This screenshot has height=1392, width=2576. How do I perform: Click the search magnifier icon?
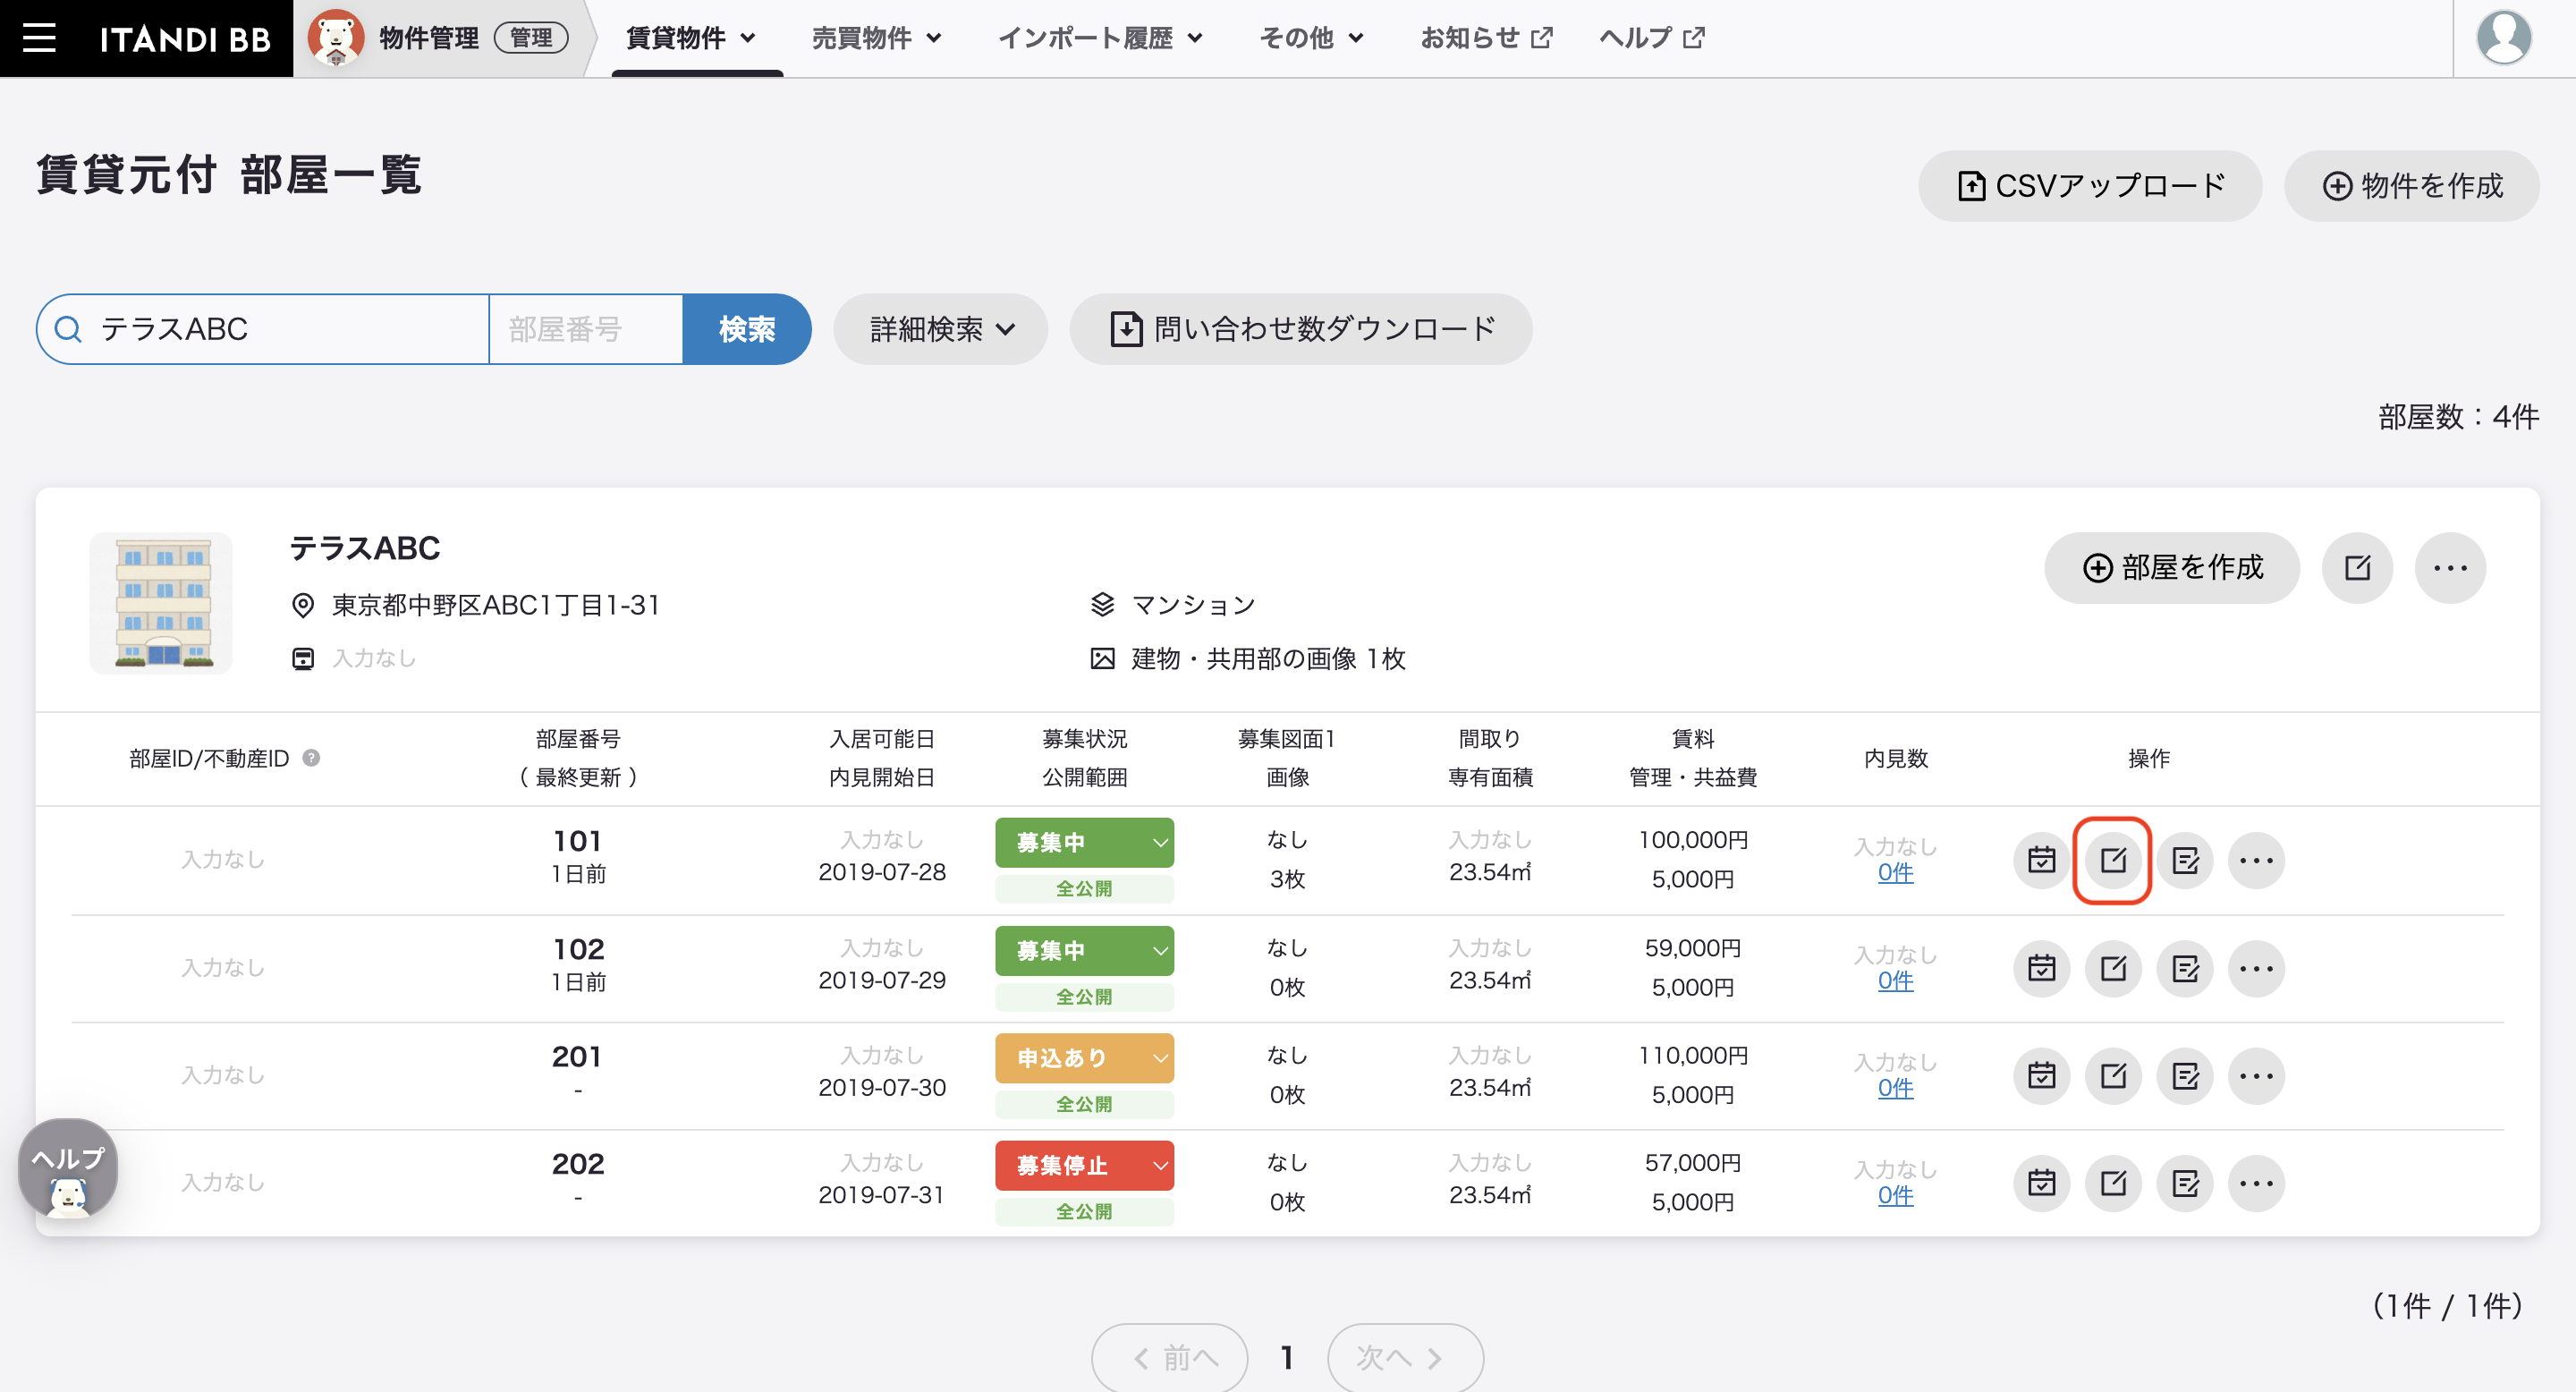68,329
